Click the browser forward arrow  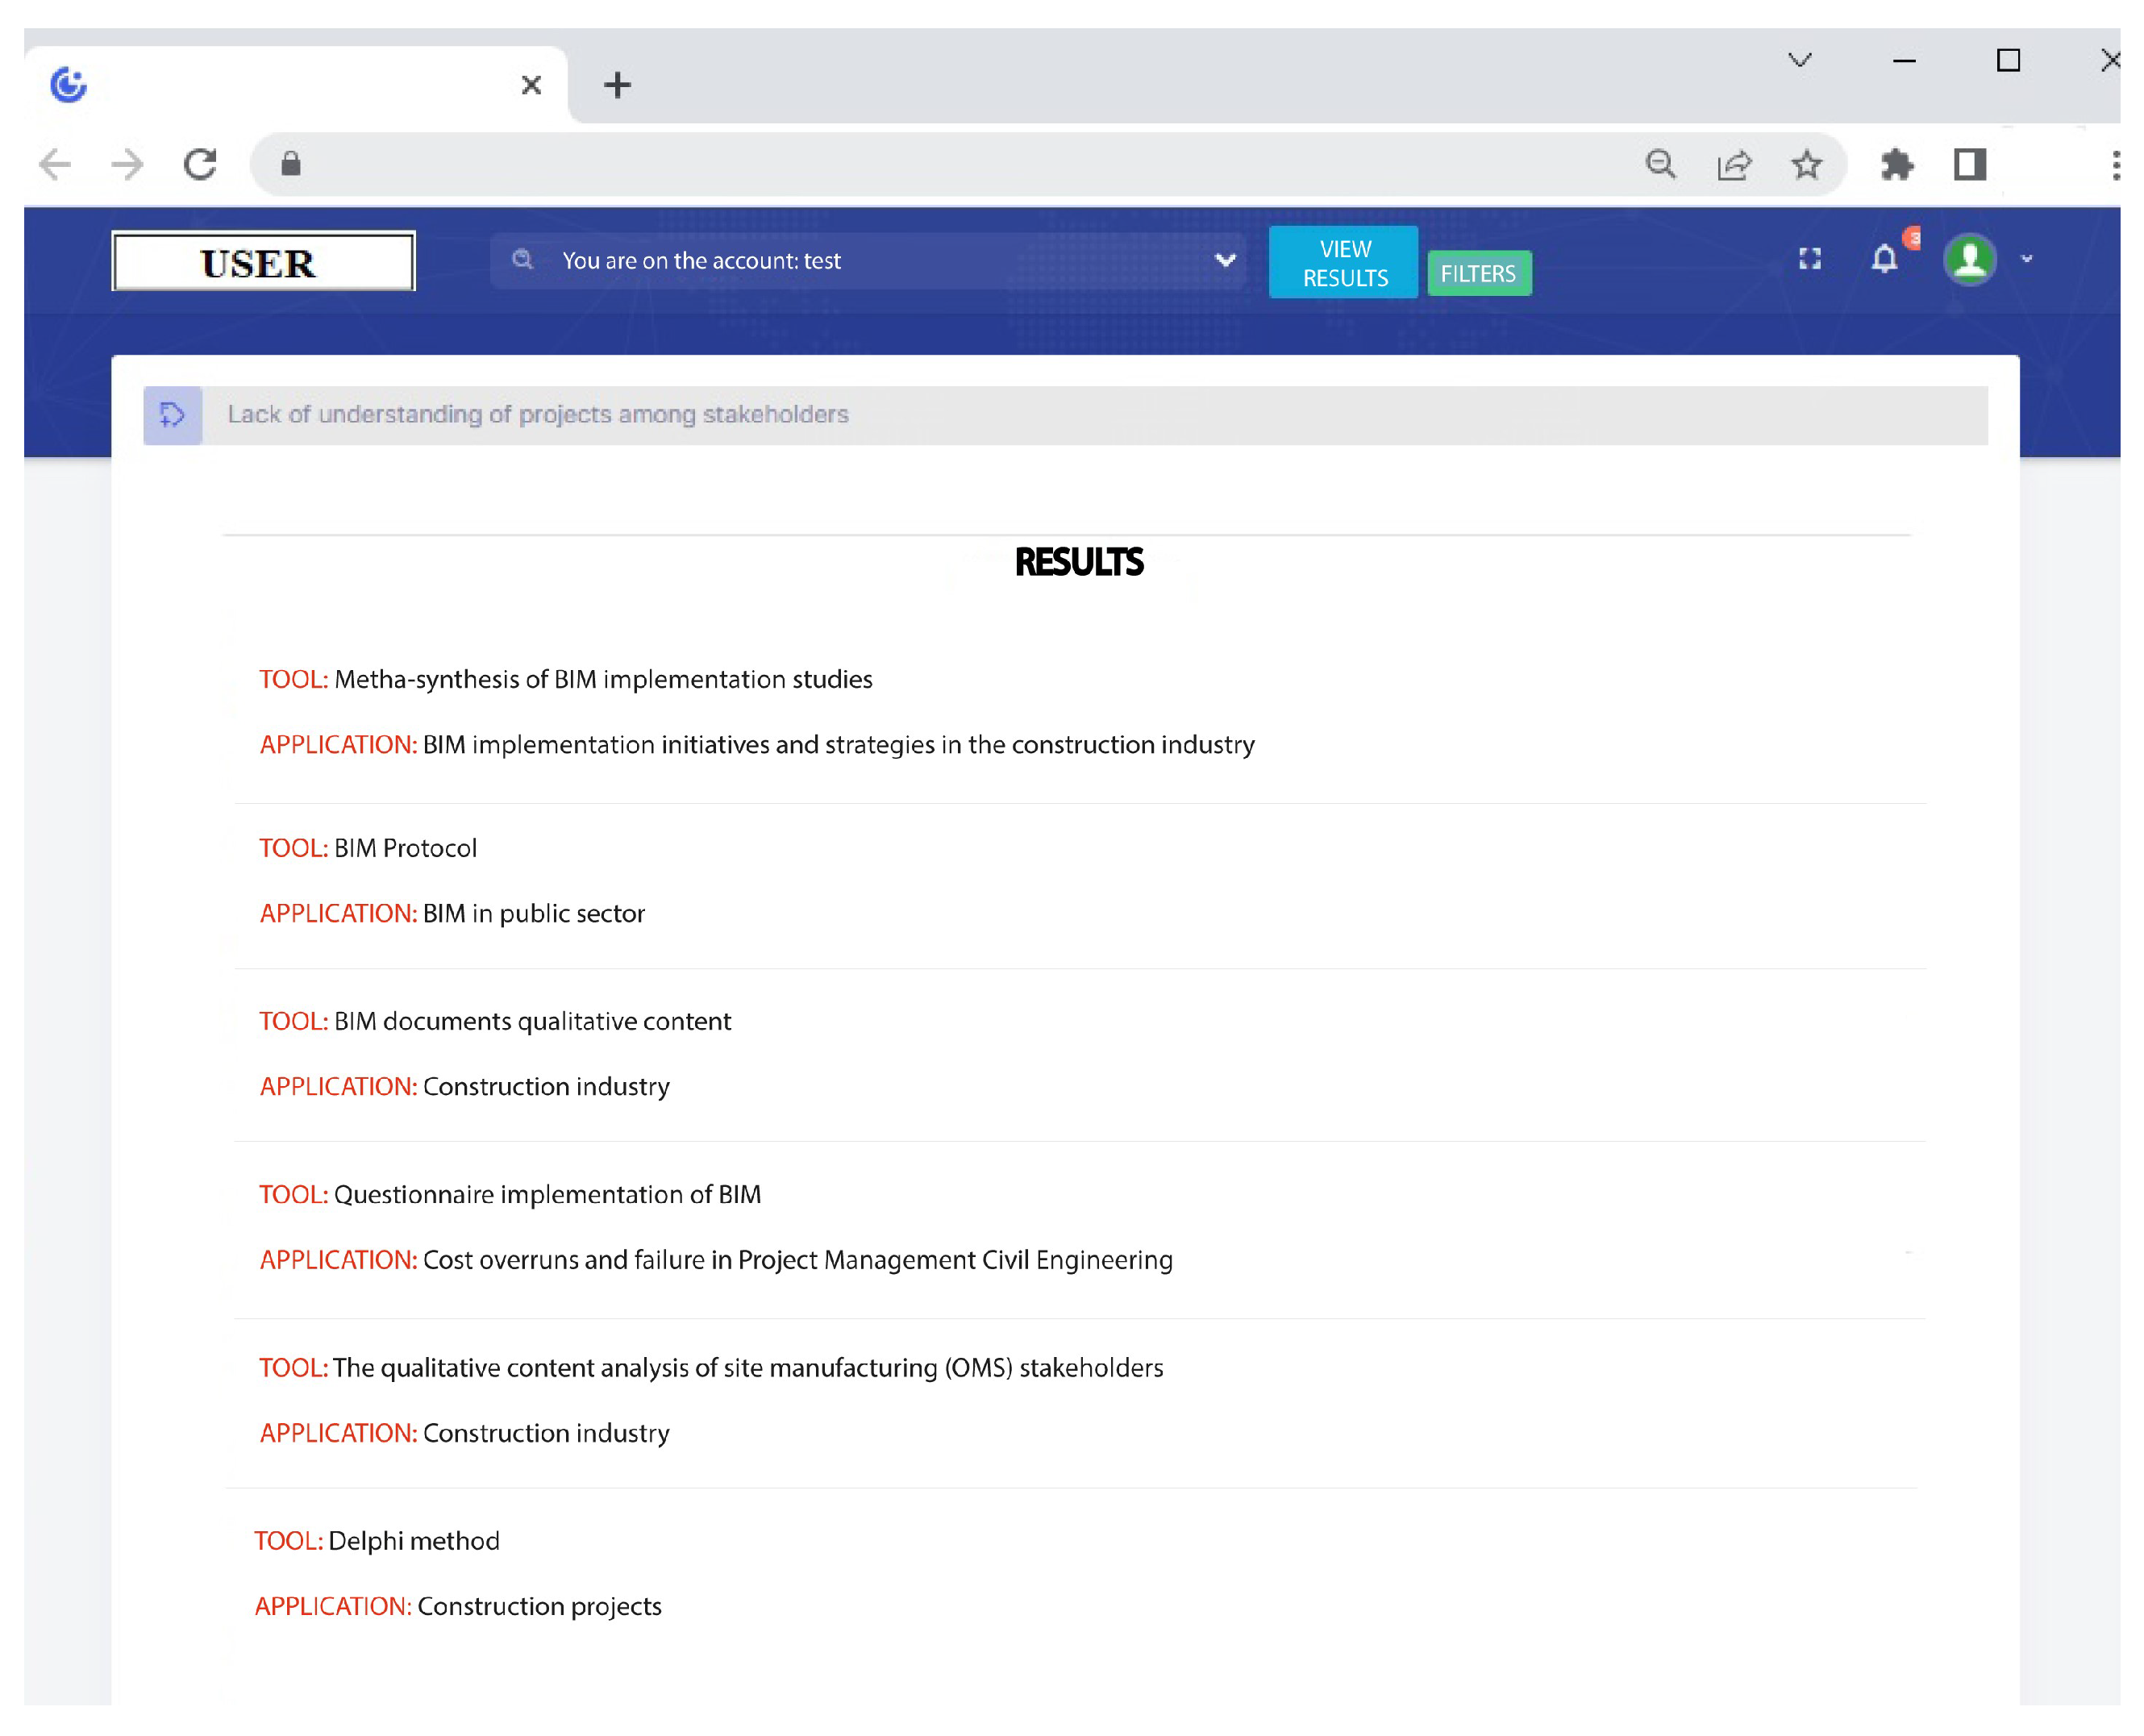(x=127, y=164)
